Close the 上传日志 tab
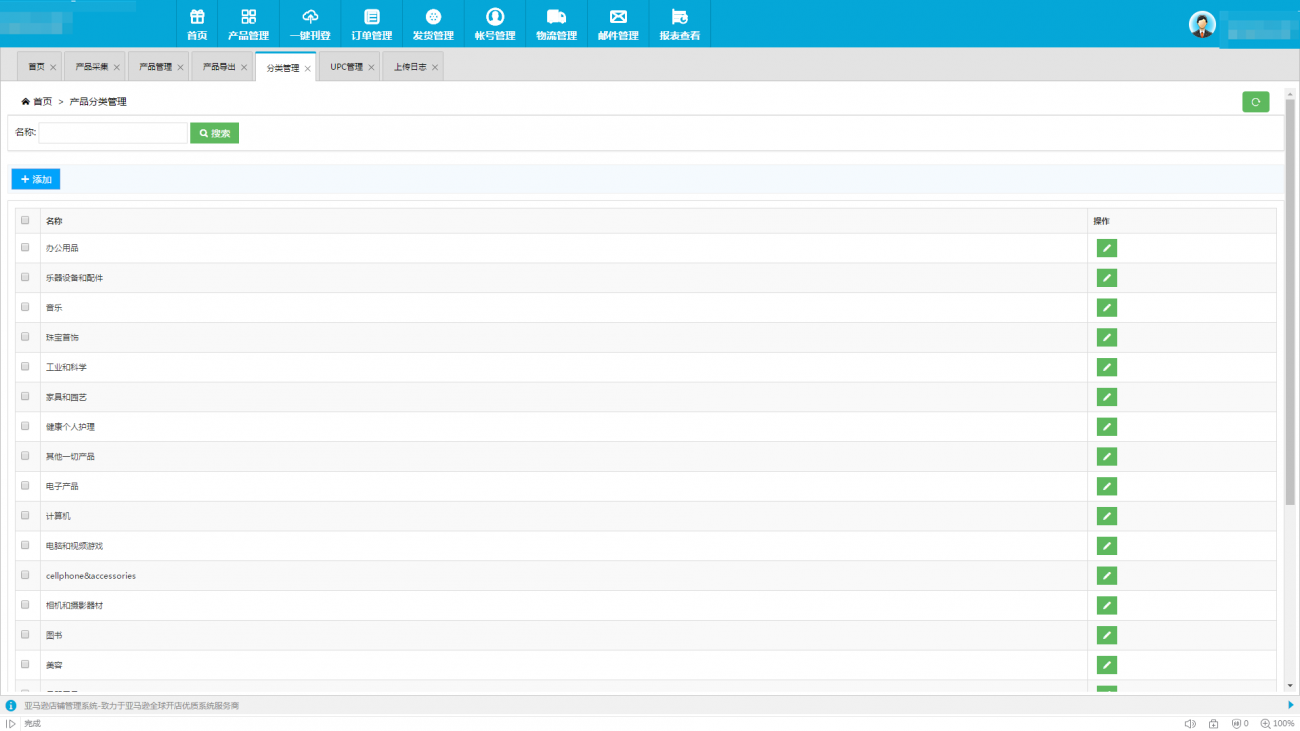This screenshot has height=731, width=1300. coord(435,68)
